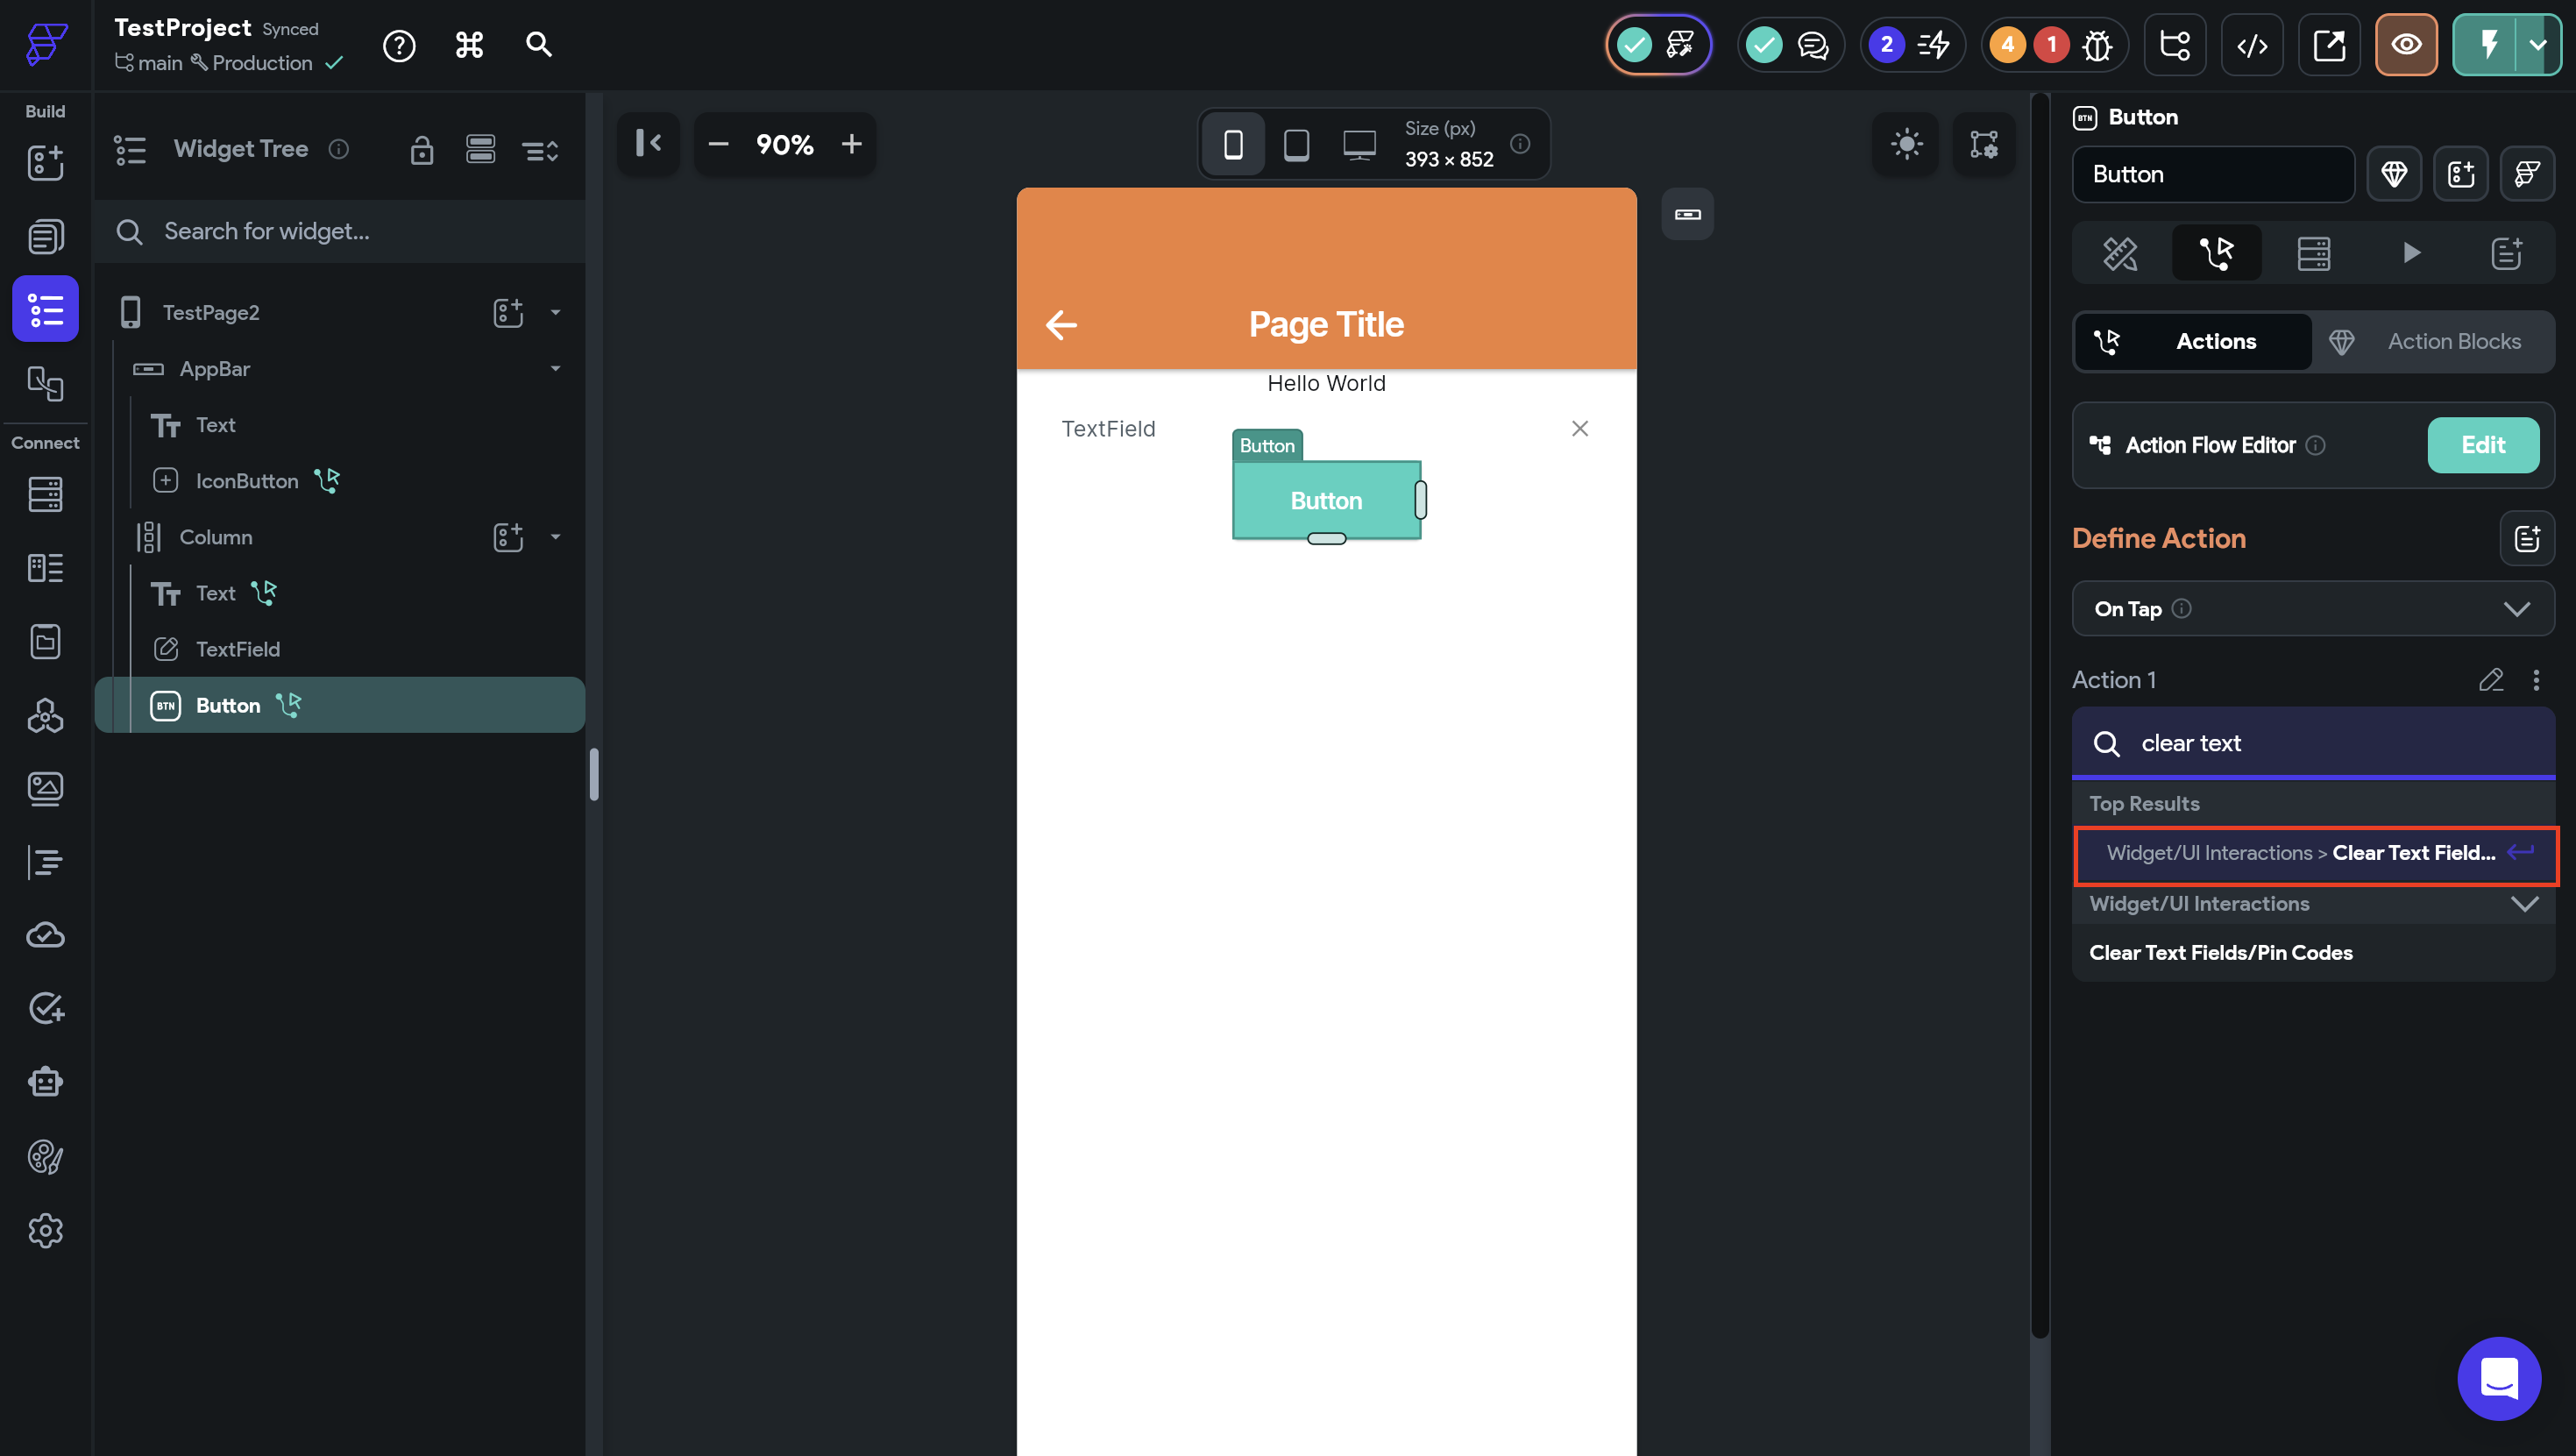Collapse the Widget/UI Interactions results section

coord(2524,904)
